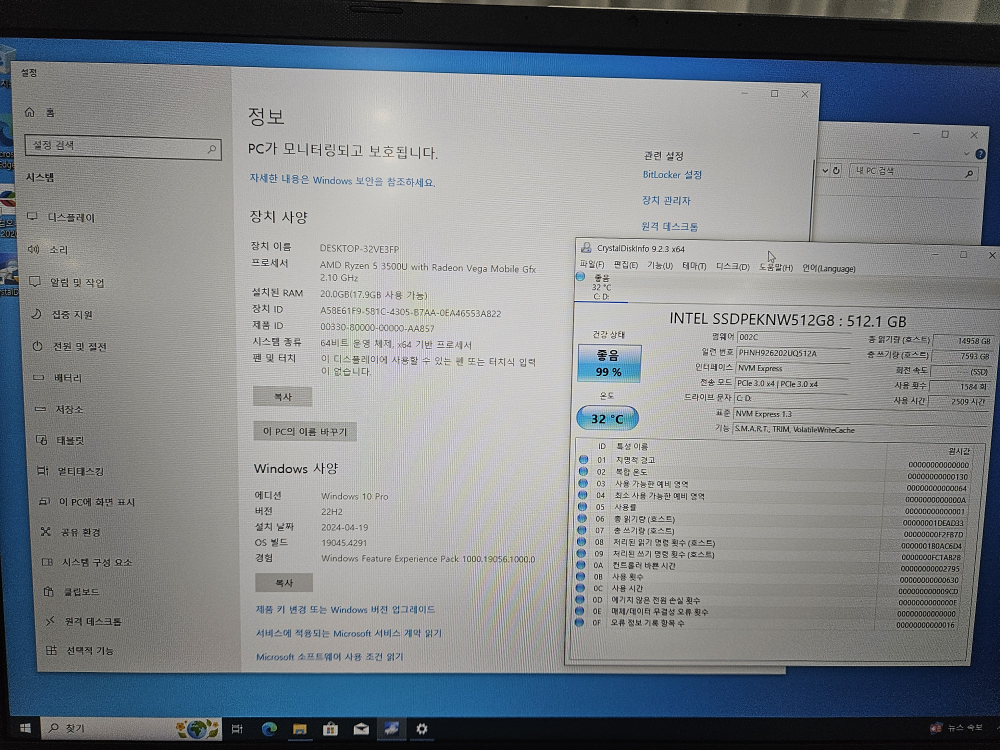Open Mail app from the taskbar

pyautogui.click(x=361, y=728)
